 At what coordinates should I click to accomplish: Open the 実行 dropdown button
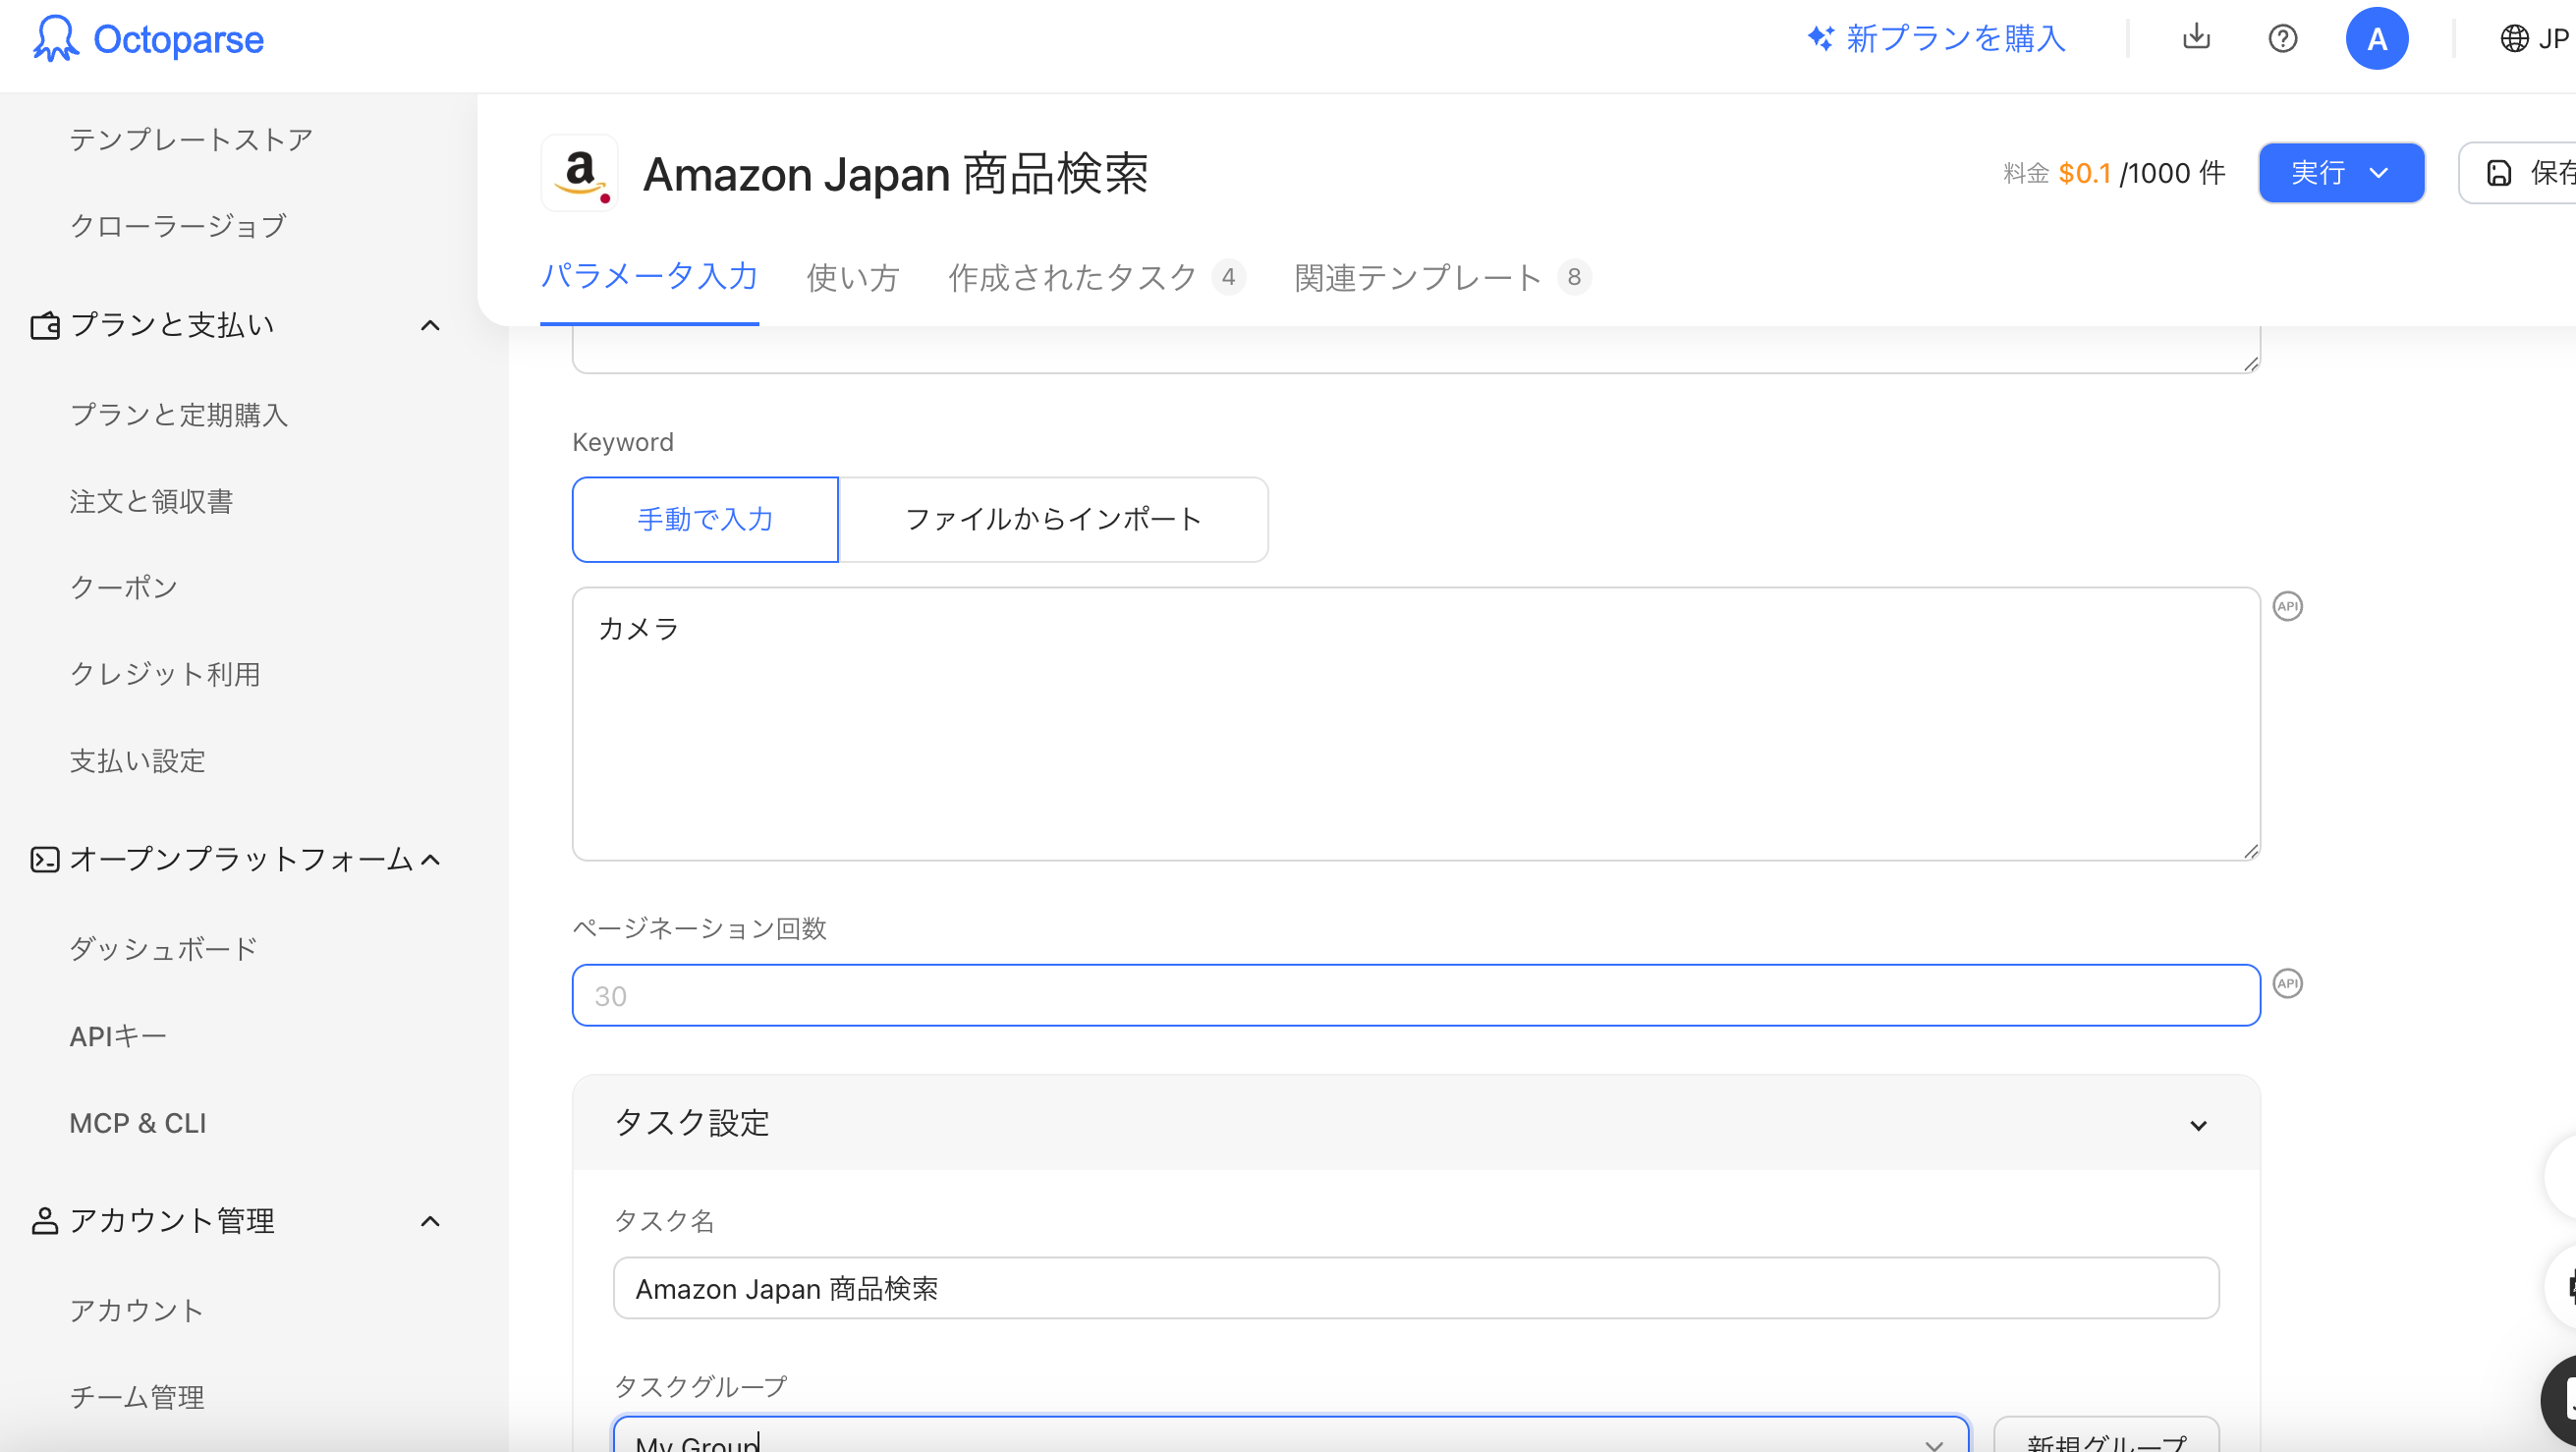(x=2341, y=173)
